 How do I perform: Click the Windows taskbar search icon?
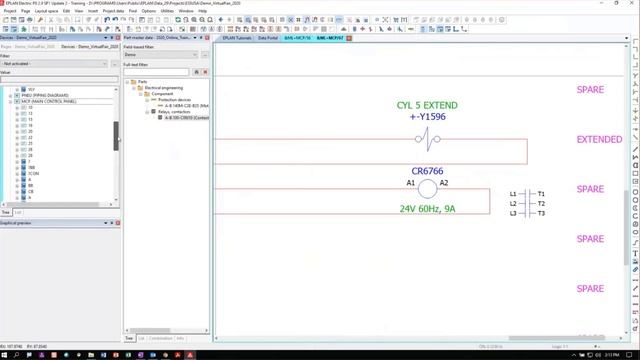pos(16,355)
